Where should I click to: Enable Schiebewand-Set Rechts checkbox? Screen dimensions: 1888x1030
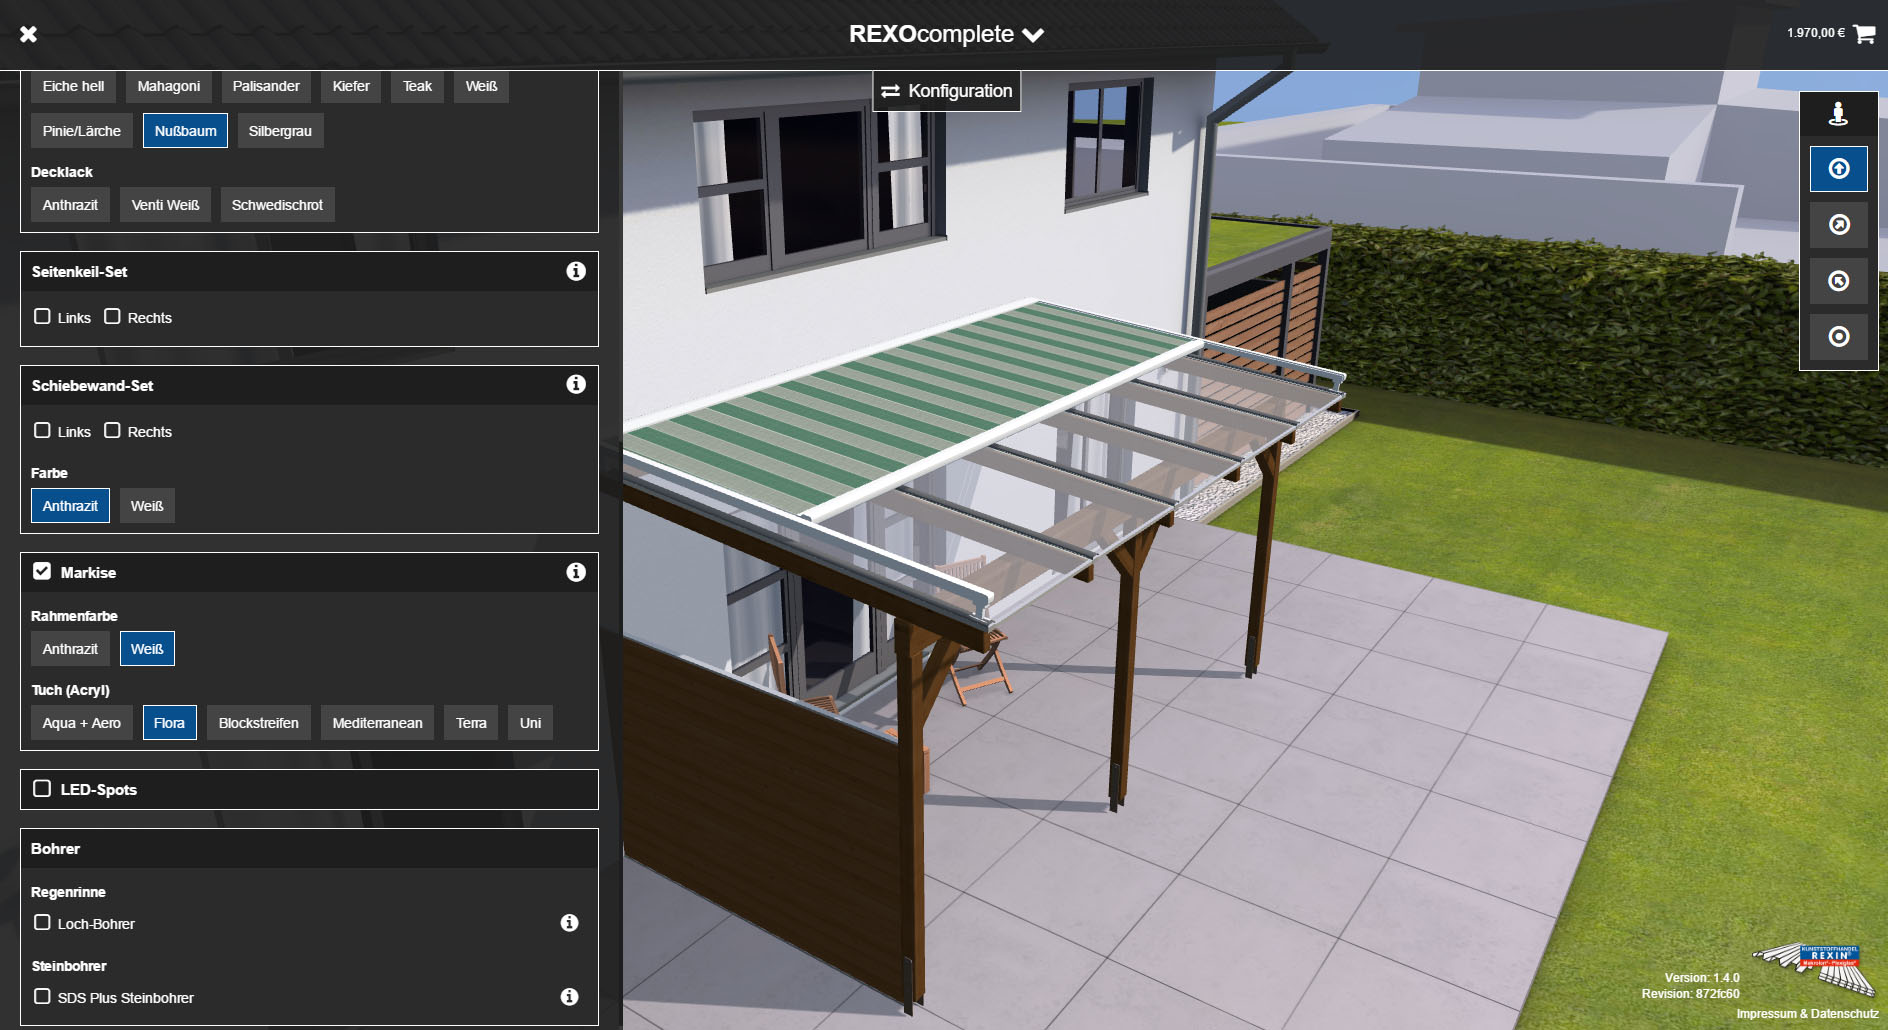(112, 430)
